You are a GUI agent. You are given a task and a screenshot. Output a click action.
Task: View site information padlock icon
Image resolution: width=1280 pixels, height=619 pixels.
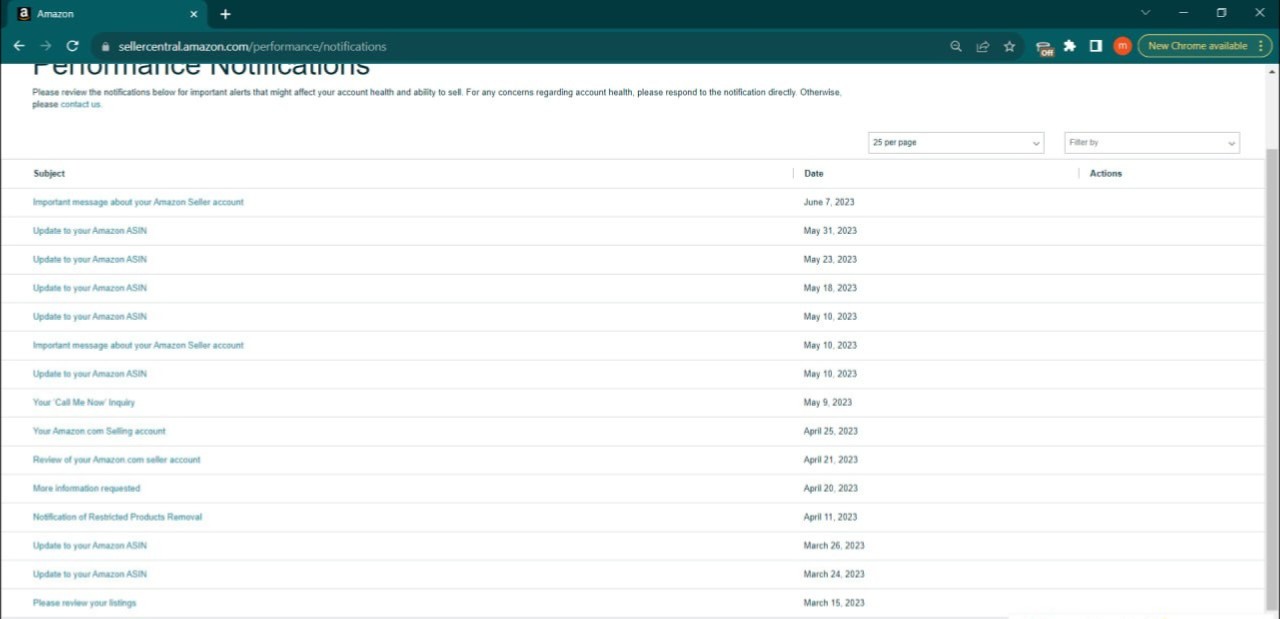pos(105,46)
